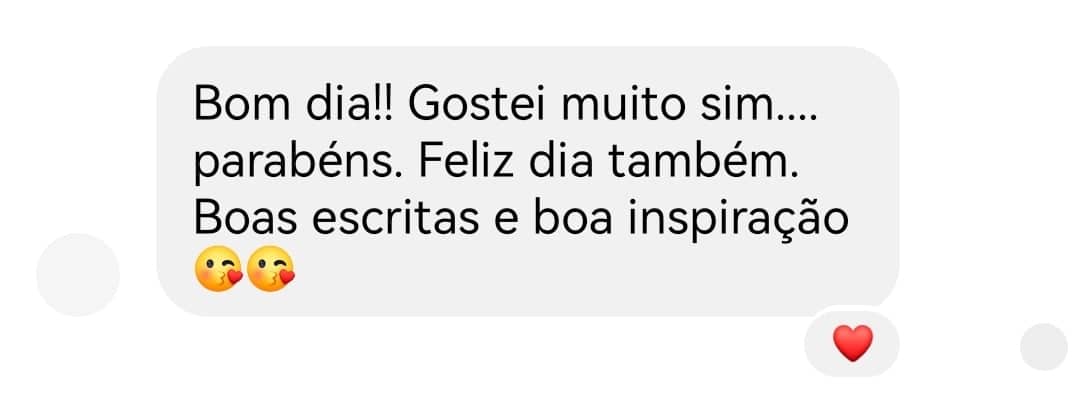Click the small gray seen indicator circle
This screenshot has height=405, width=1080.
pyautogui.click(x=1043, y=346)
